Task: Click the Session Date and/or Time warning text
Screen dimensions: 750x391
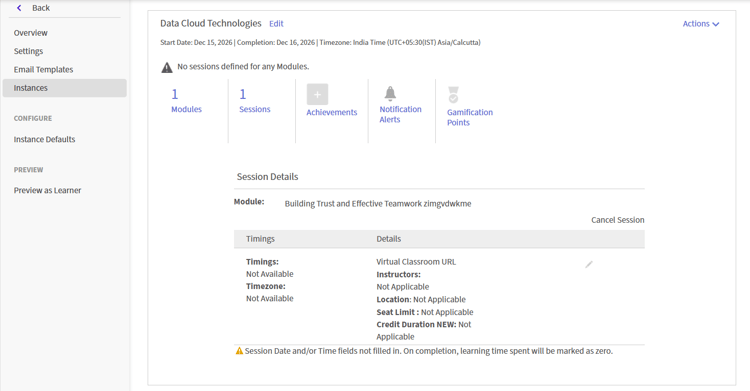Action: [x=429, y=351]
